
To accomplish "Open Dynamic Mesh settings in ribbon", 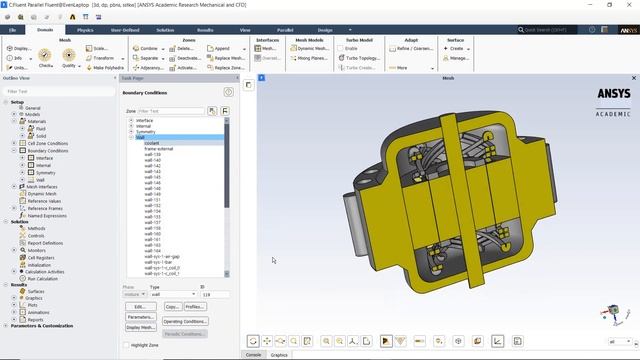I will pyautogui.click(x=309, y=48).
